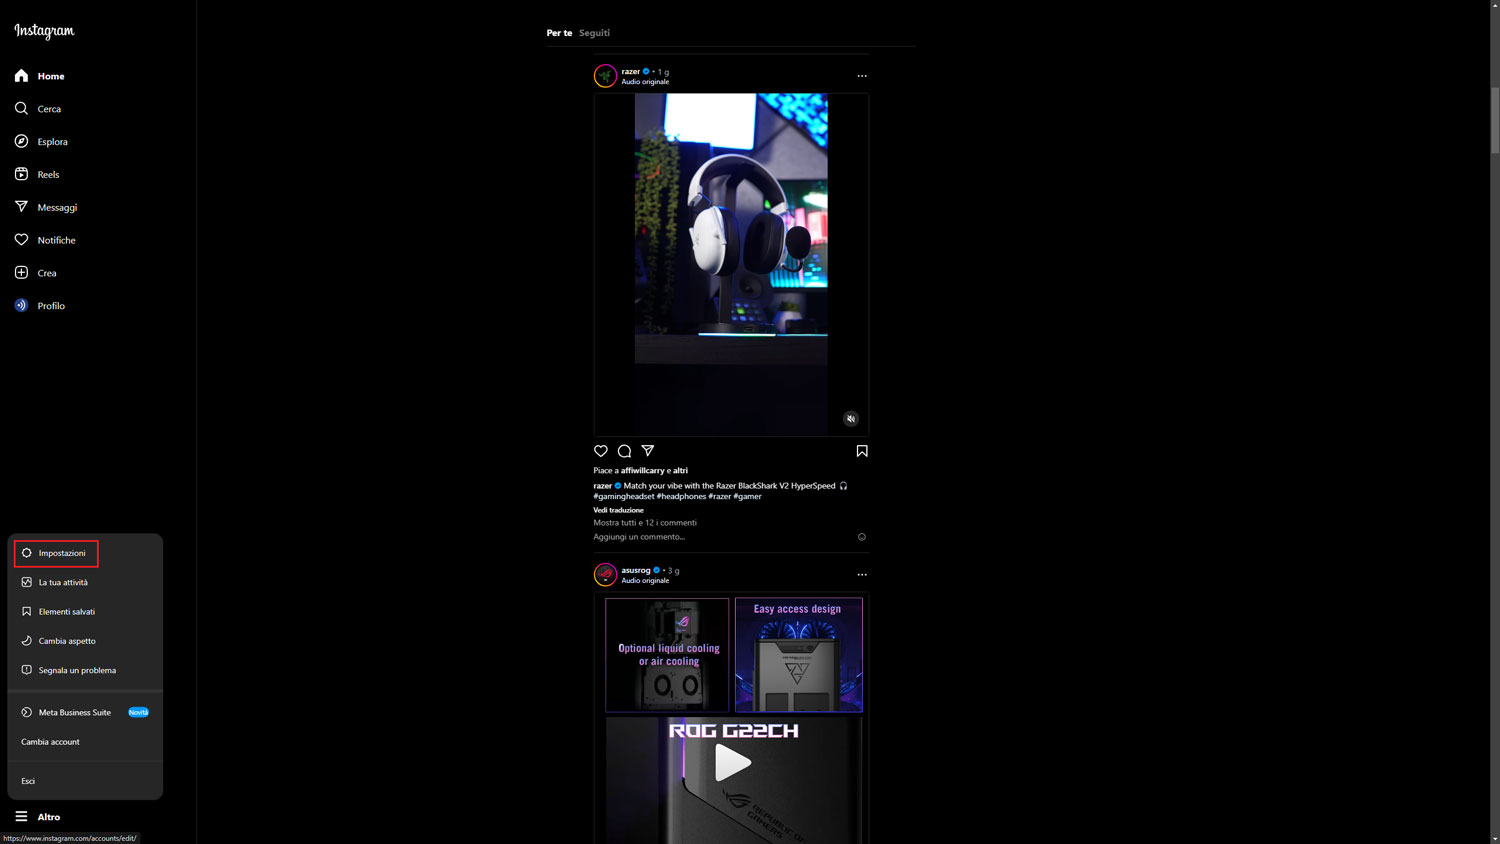
Task: Like the razer post with heart icon
Action: [601, 451]
